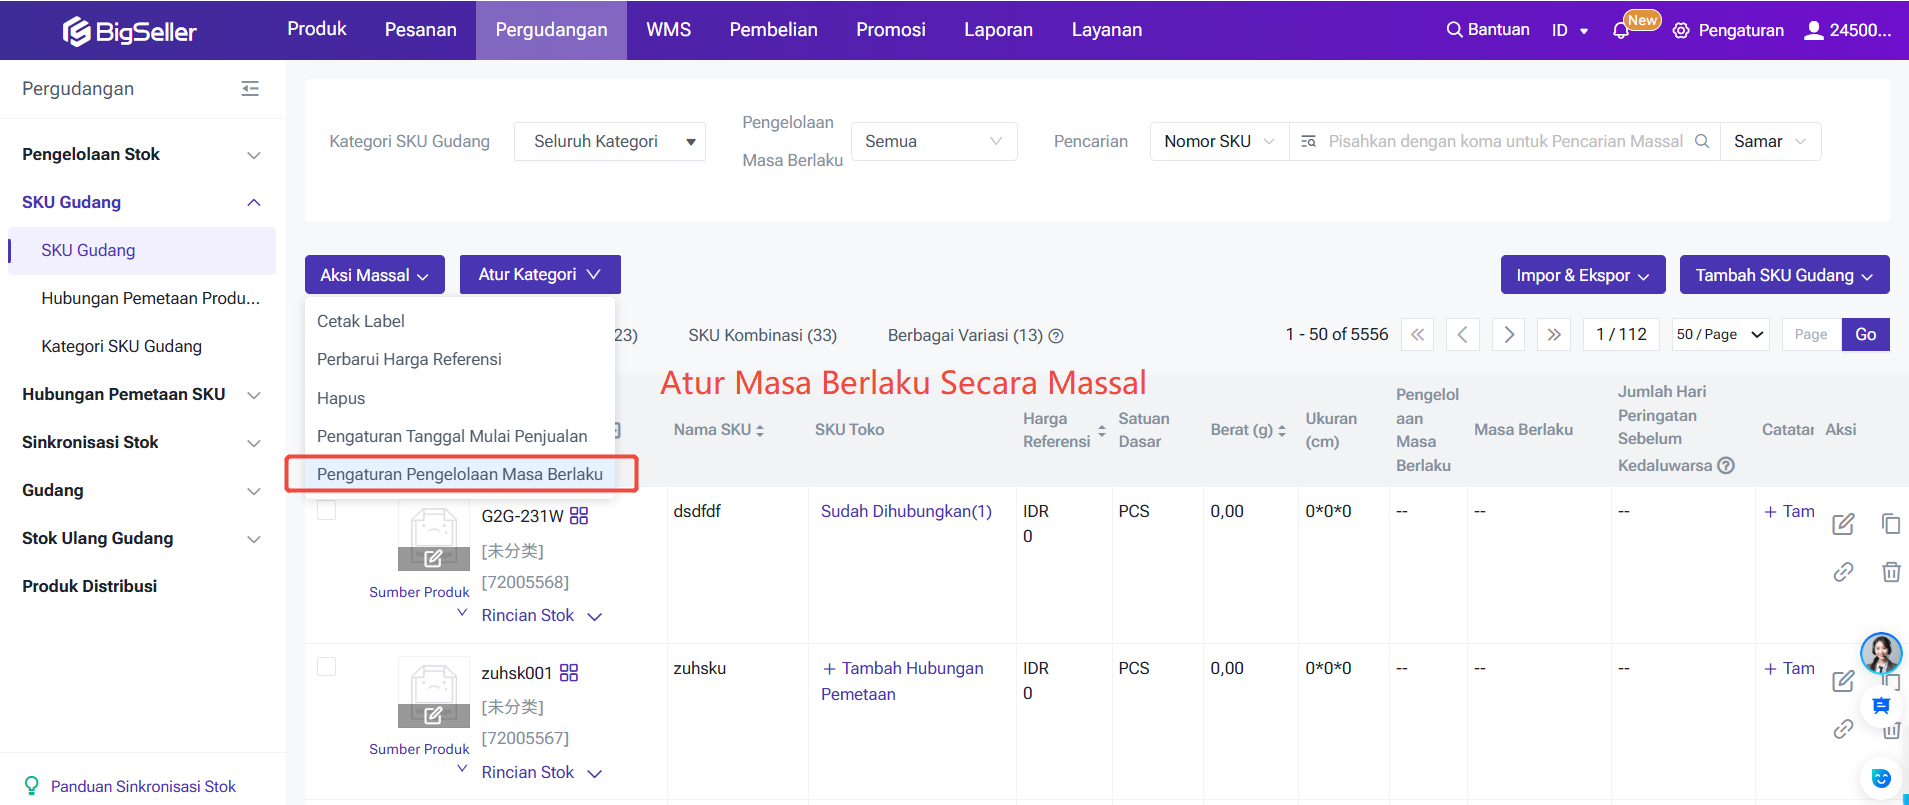
Task: Click copy icon for G2G-231W row
Action: (1890, 524)
